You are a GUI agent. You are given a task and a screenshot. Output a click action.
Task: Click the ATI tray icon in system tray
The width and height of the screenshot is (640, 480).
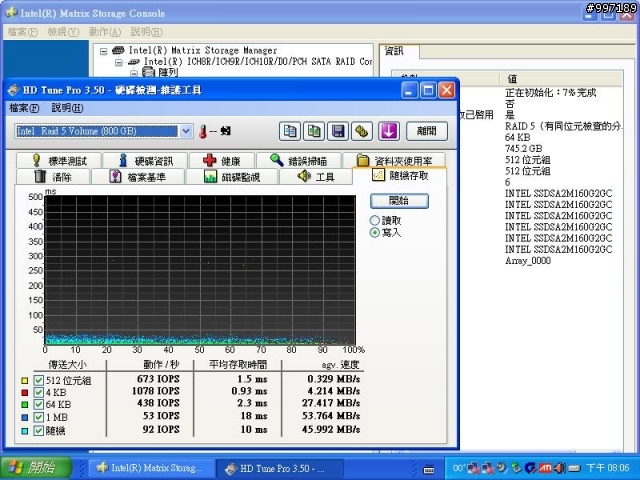(546, 468)
